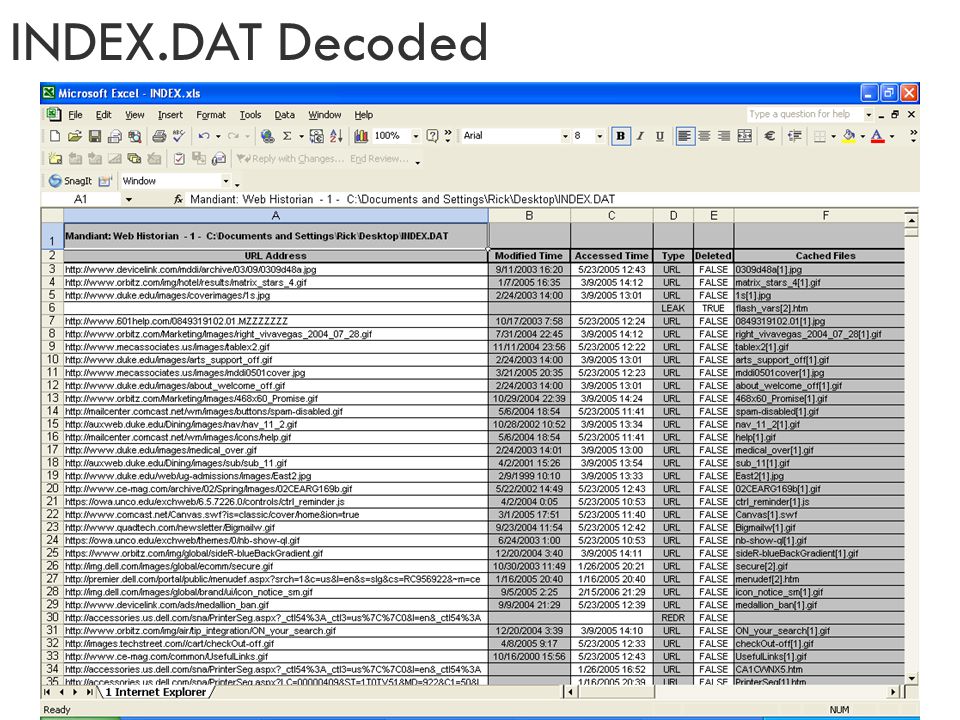The height and width of the screenshot is (720, 960).
Task: Expand the Undo history dropdown arrow
Action: pos(218,136)
